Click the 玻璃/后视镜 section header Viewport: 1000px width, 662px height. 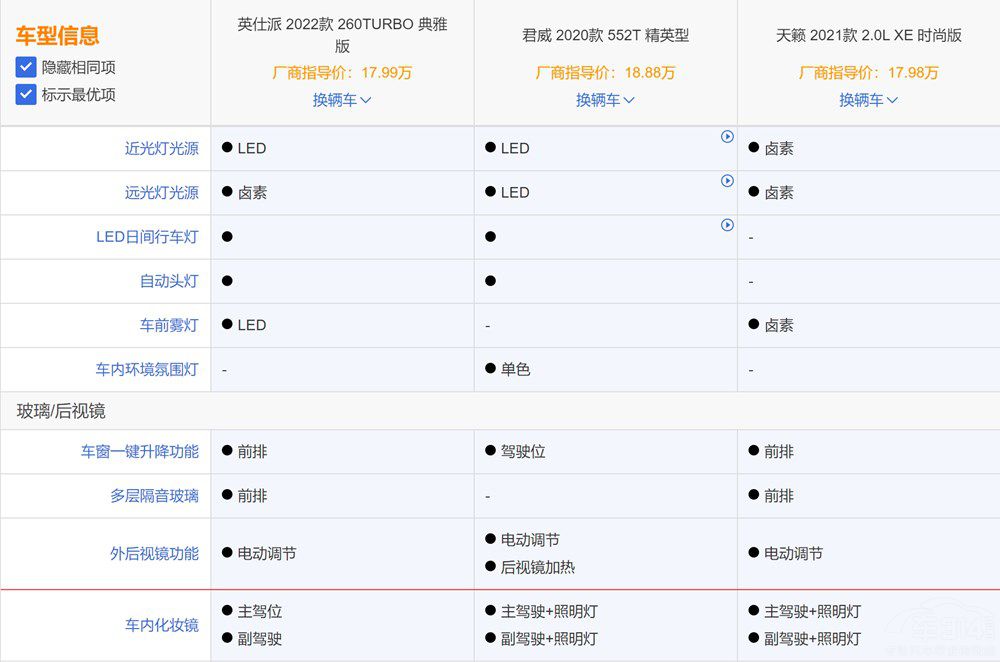61,411
